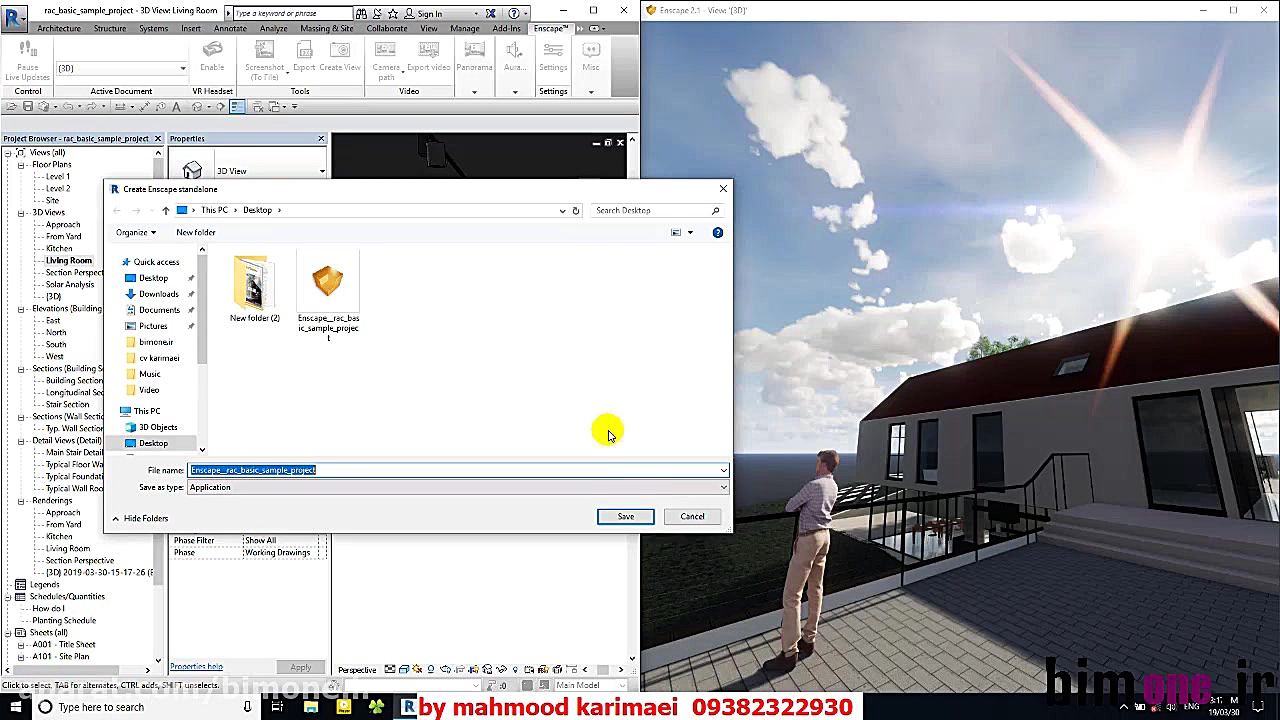This screenshot has height=720, width=1280.
Task: Click the Misc ribbon icon
Action: pos(591,50)
